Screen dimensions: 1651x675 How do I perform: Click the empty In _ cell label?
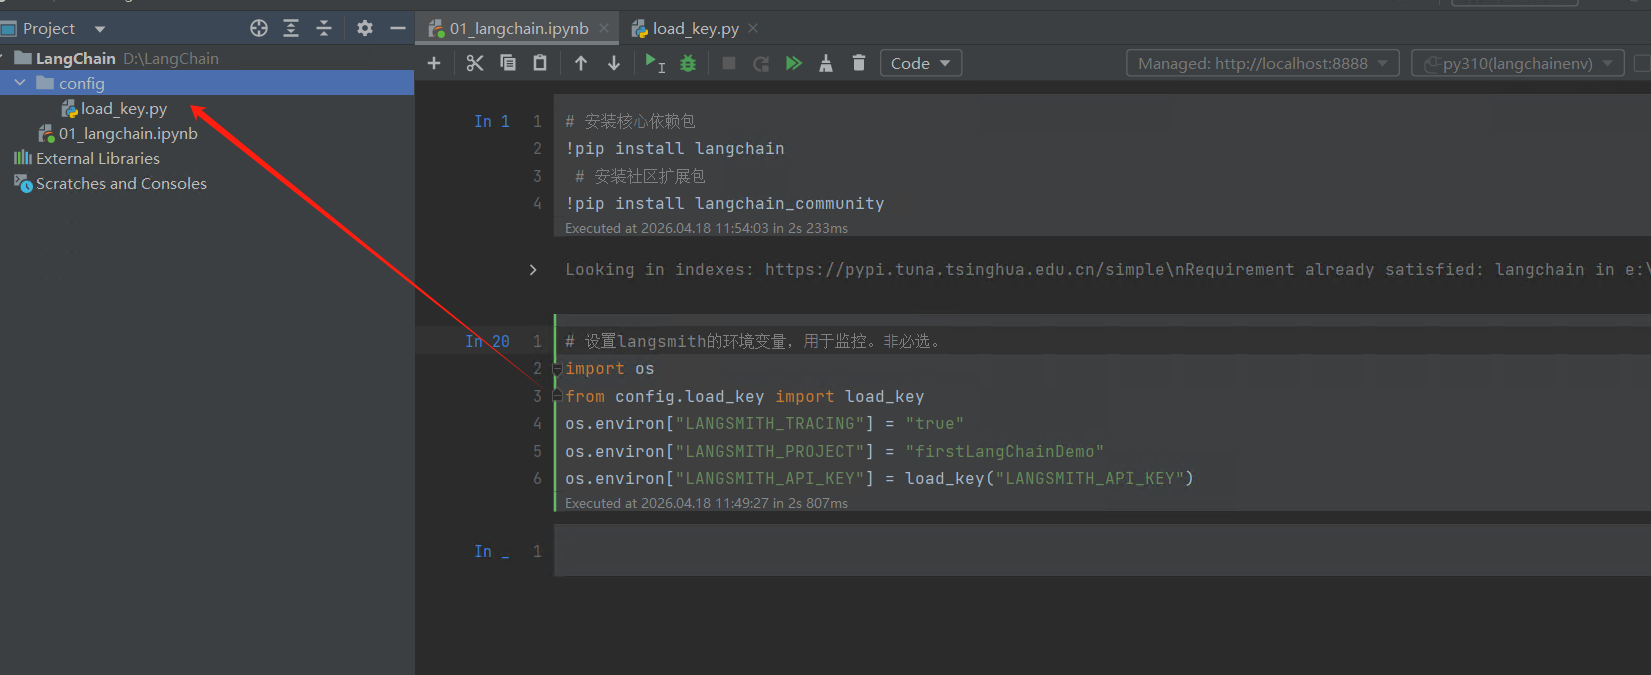(491, 551)
